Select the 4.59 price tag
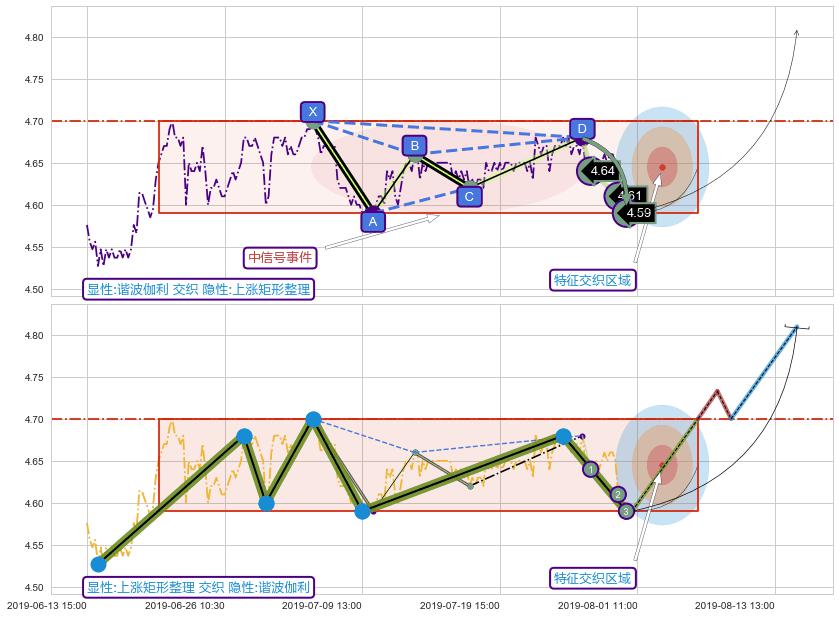Image resolution: width=839 pixels, height=617 pixels. pyautogui.click(x=638, y=213)
